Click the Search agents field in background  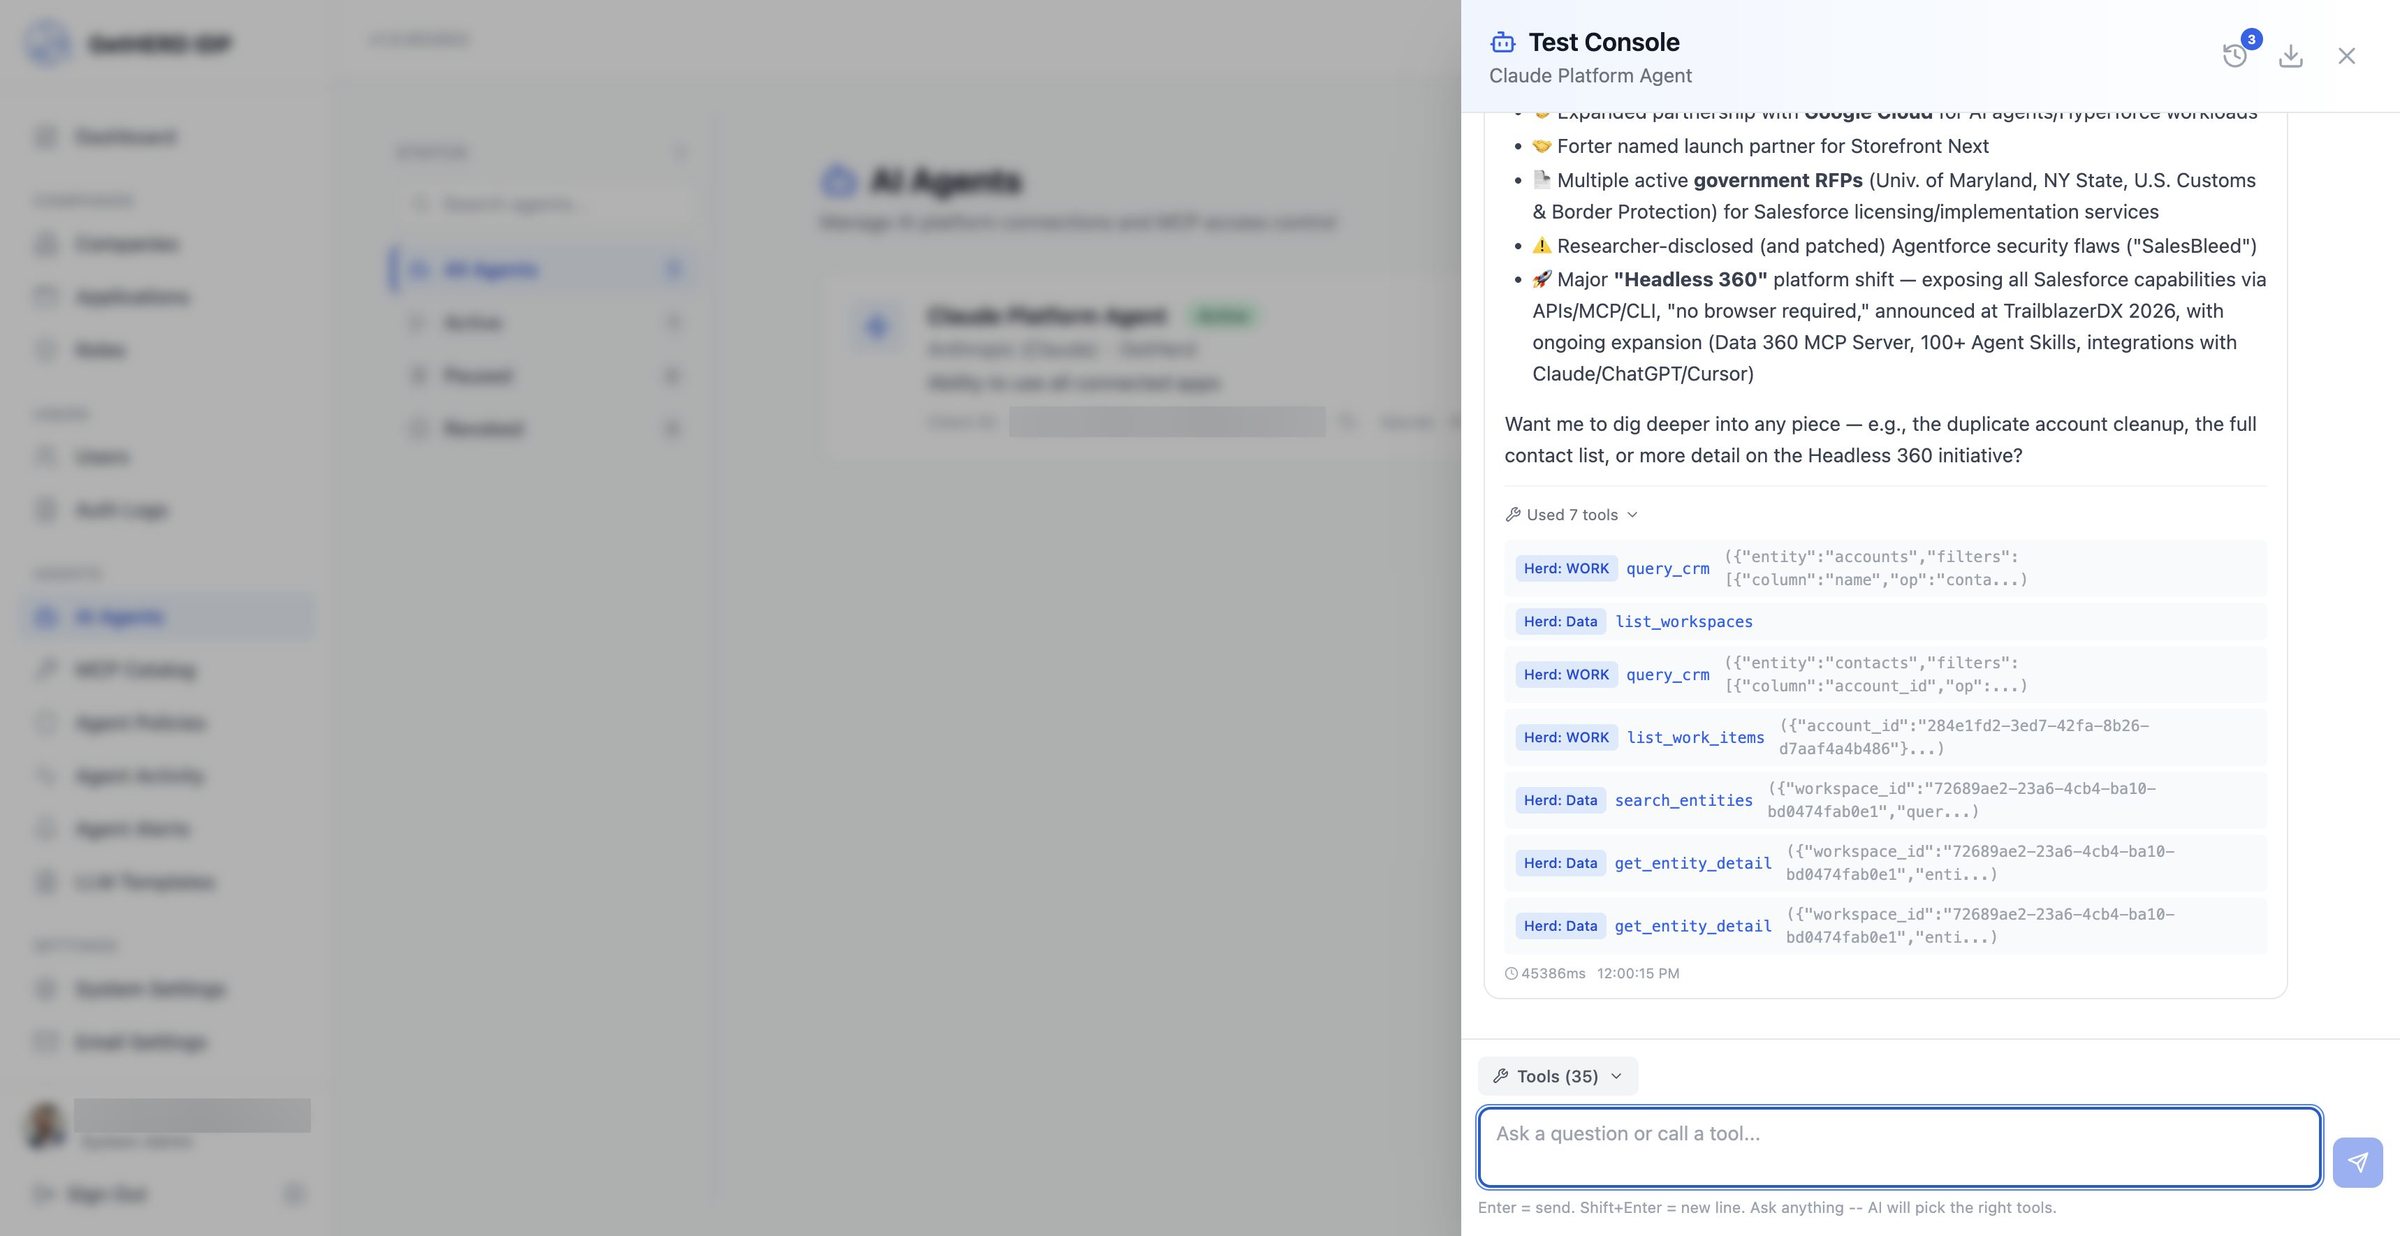point(545,204)
